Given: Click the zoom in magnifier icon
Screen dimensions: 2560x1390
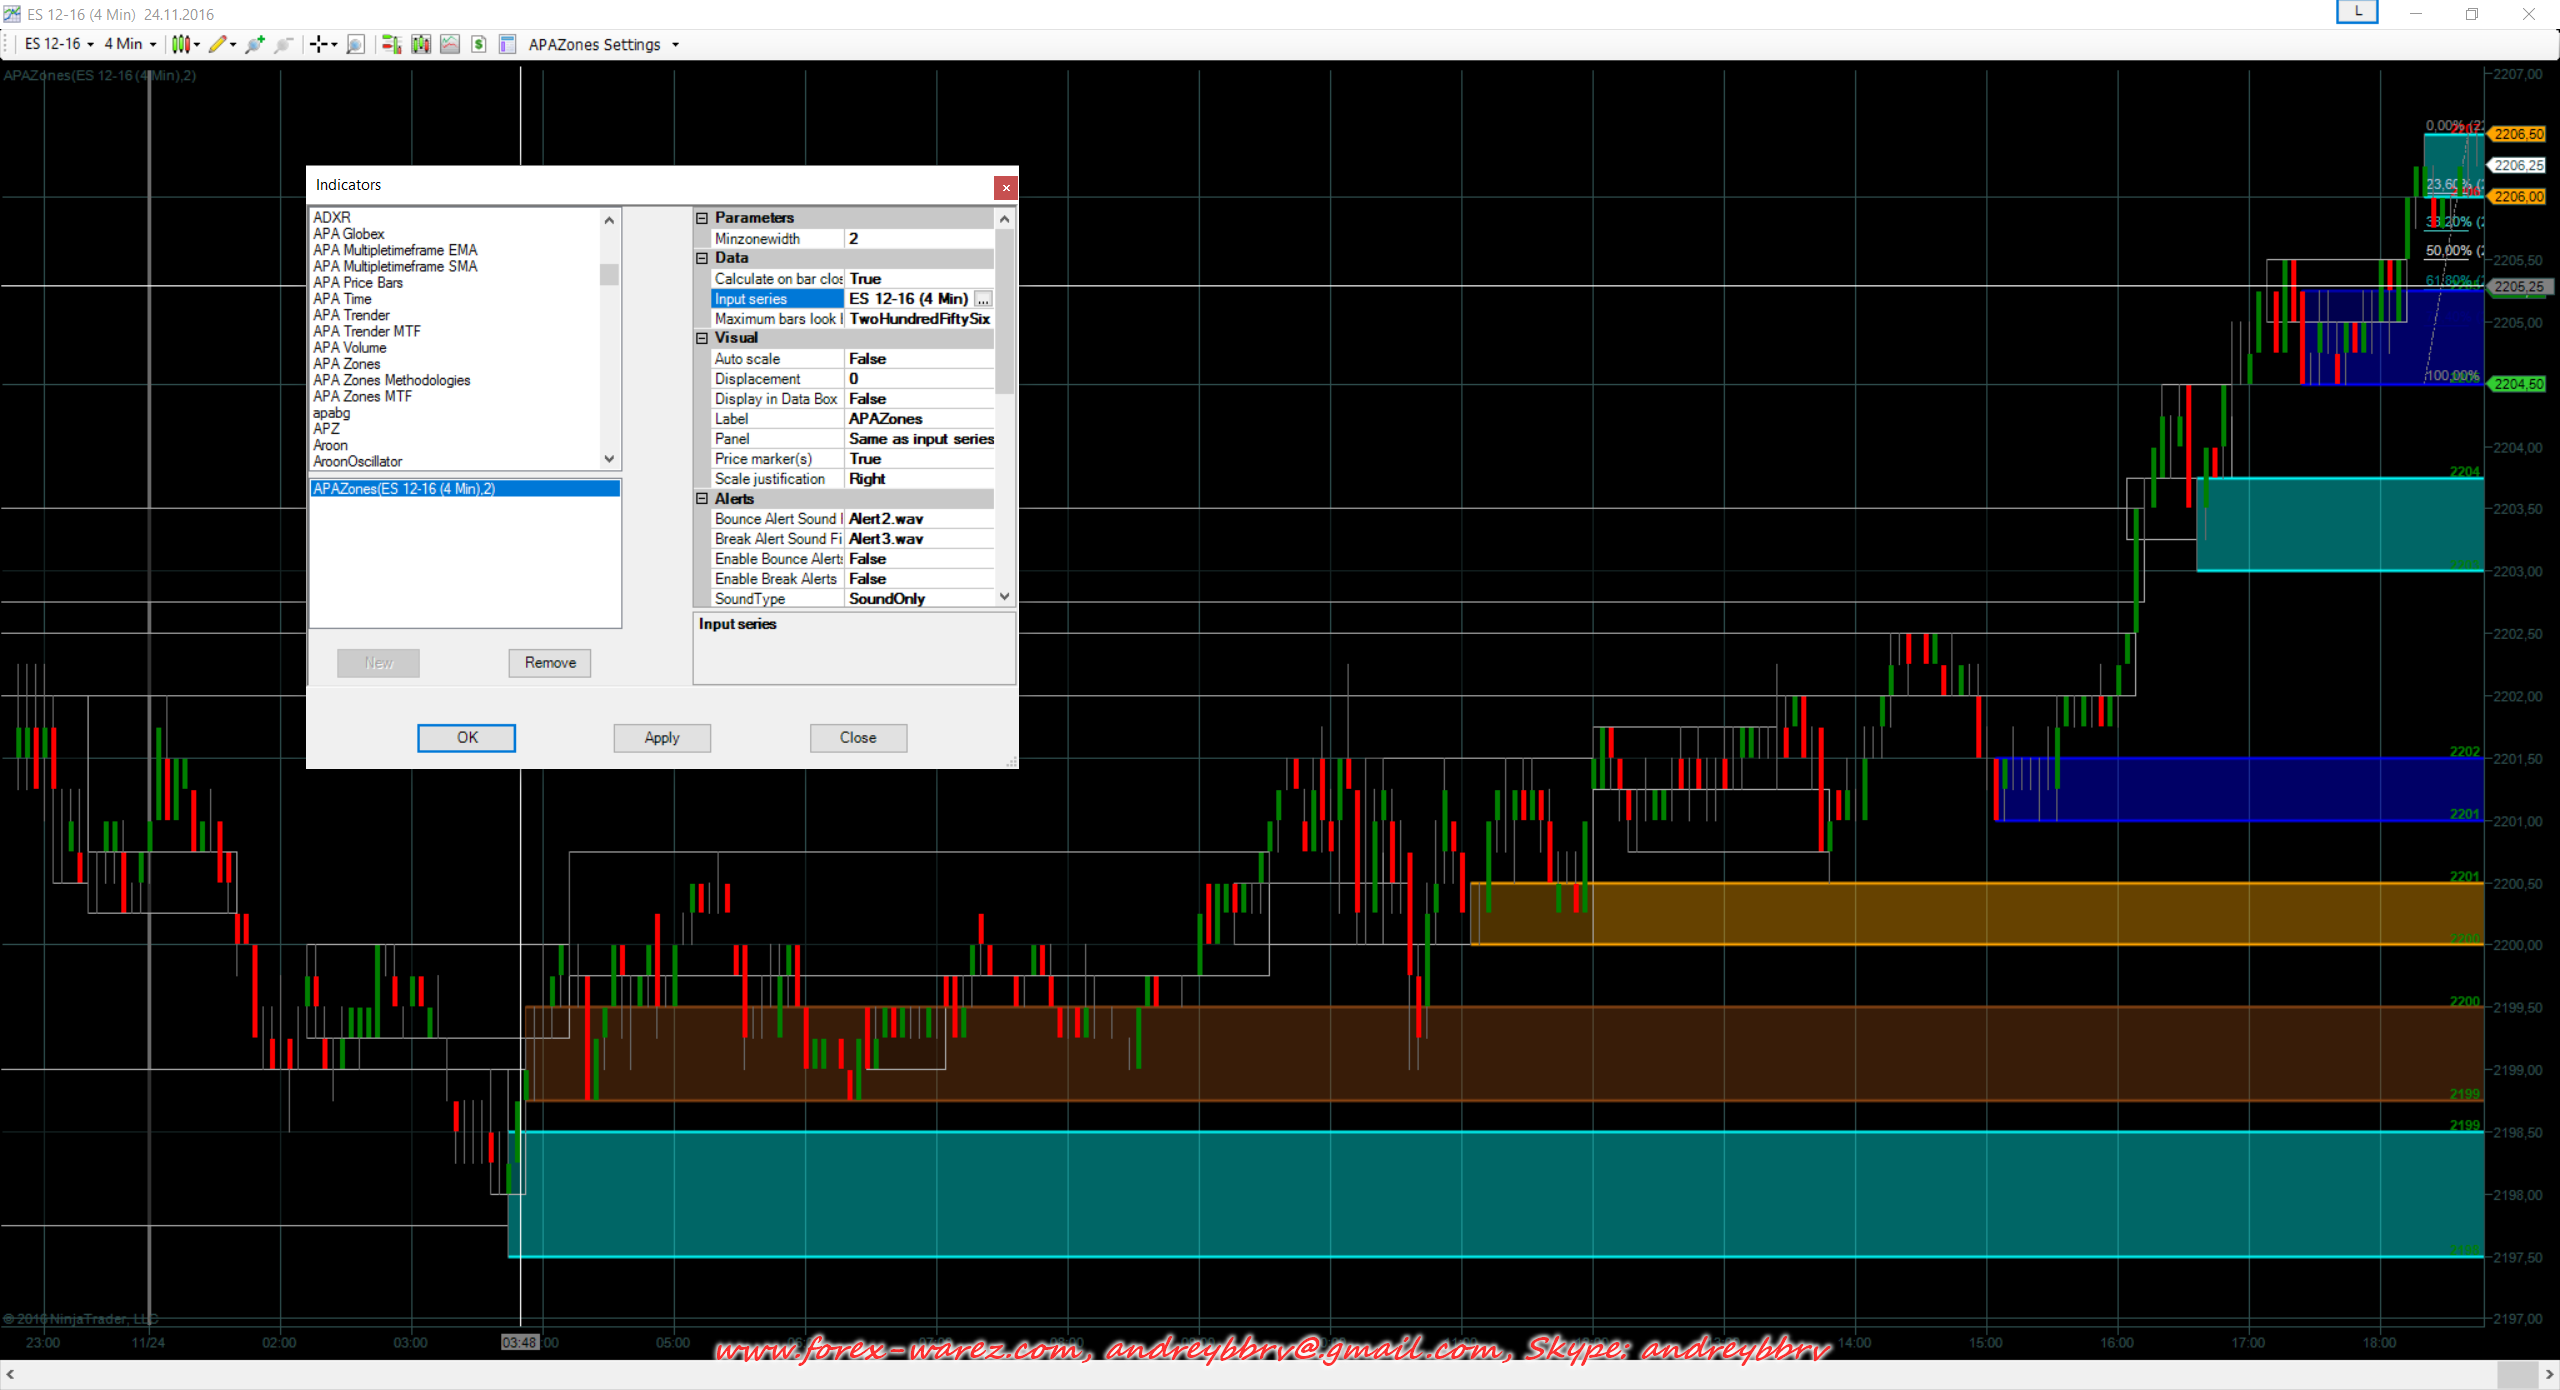Looking at the screenshot, I should 255,44.
